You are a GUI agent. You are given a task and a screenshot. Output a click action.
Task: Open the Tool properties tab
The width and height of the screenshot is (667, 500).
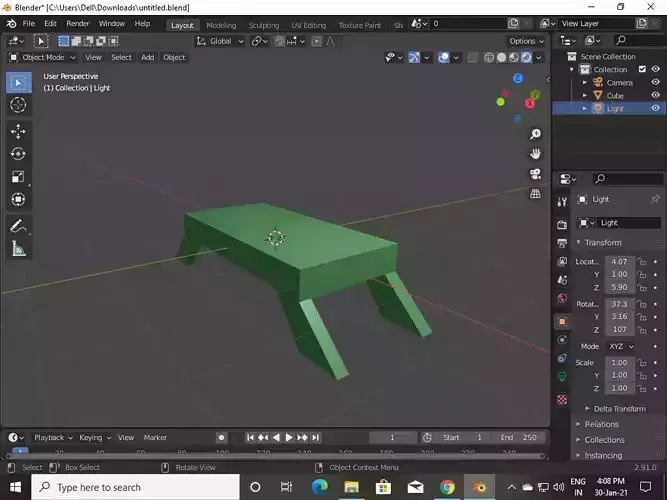[x=562, y=202]
